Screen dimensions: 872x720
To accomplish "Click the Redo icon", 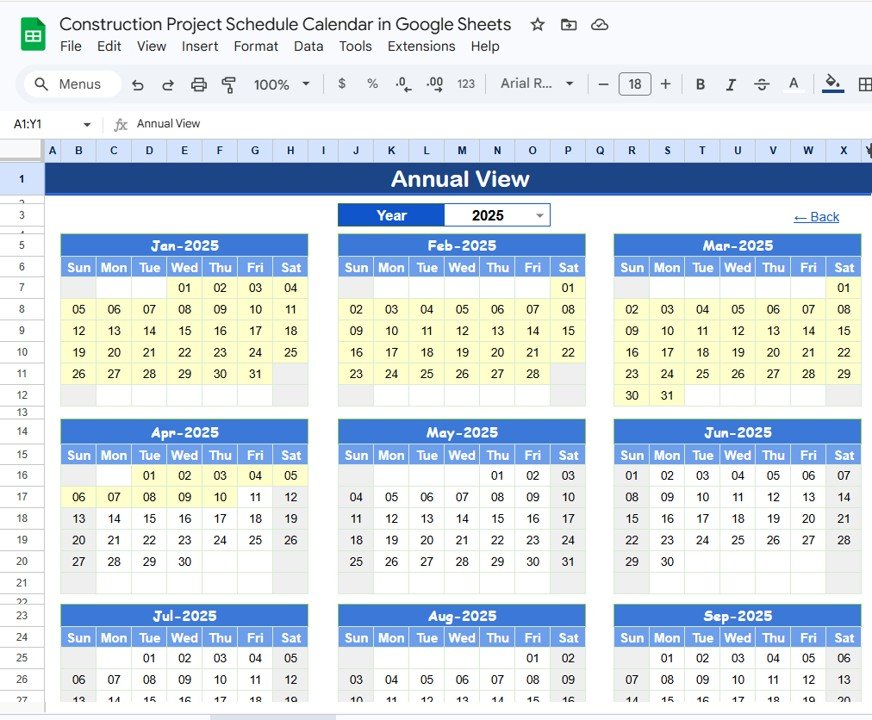I will (167, 84).
